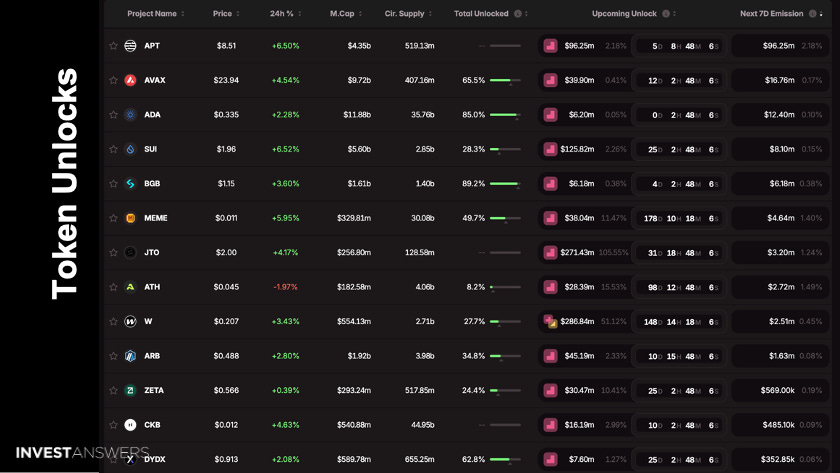Click the ADA token logo icon
The width and height of the screenshot is (840, 473).
pyautogui.click(x=130, y=115)
